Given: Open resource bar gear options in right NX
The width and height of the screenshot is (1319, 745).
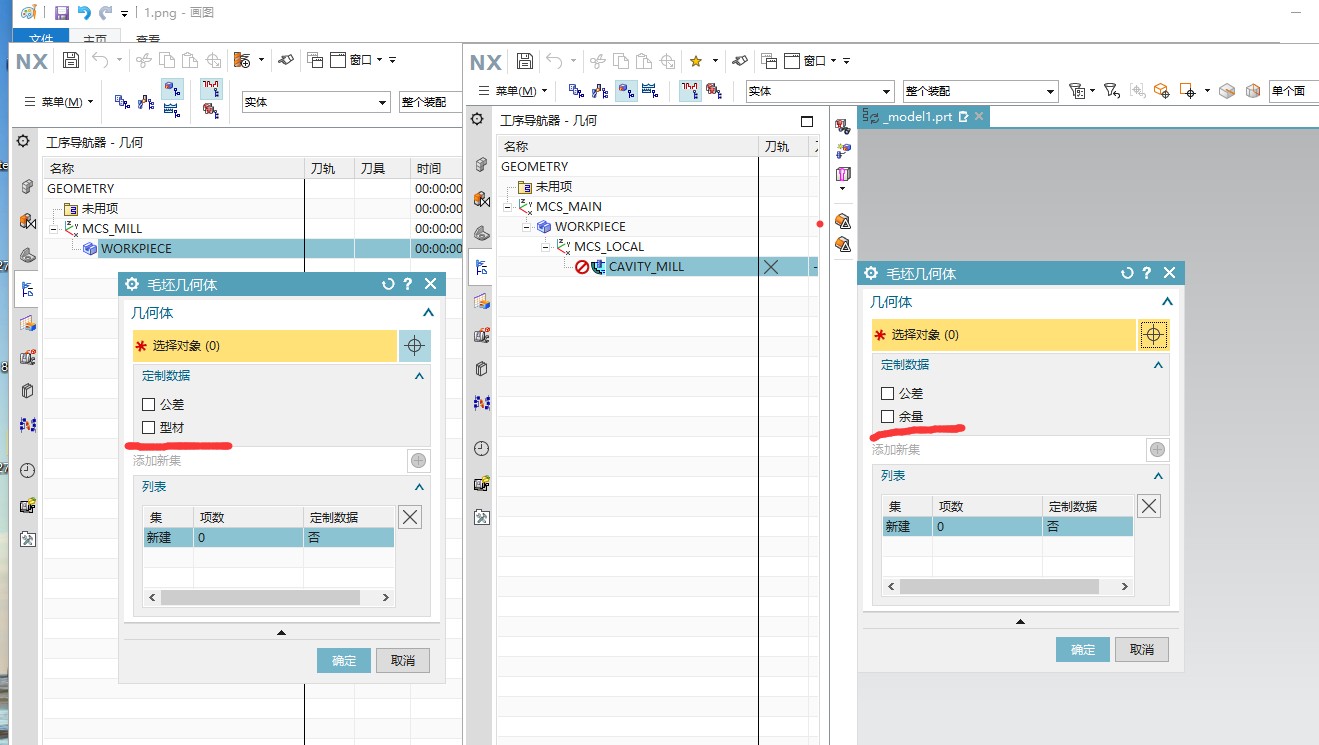Looking at the screenshot, I should point(478,120).
